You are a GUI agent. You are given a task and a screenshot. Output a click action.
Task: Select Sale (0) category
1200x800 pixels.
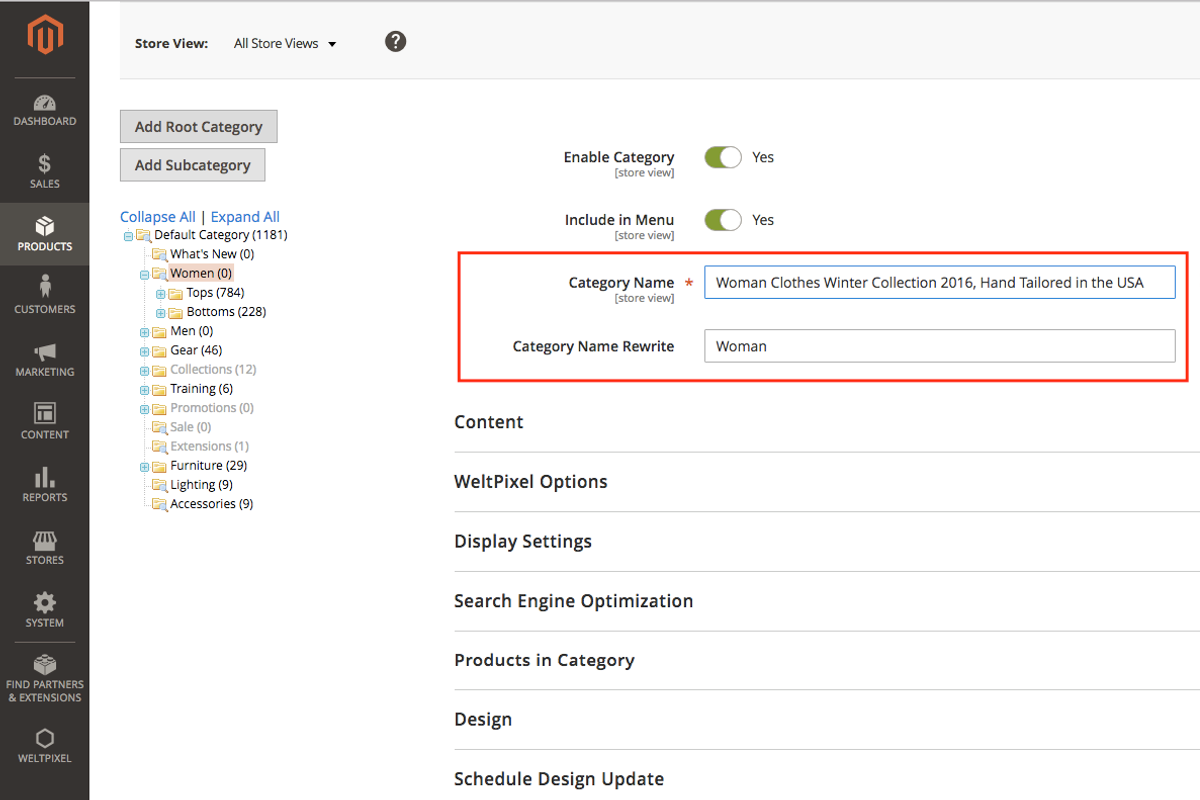(x=190, y=427)
